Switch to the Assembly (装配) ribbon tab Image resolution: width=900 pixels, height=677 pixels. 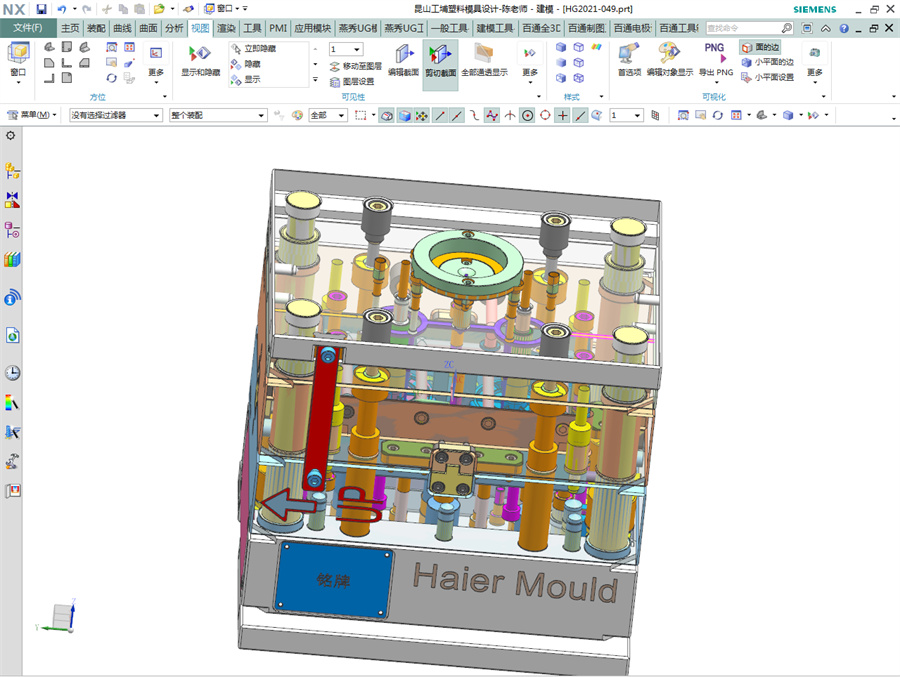click(x=96, y=28)
